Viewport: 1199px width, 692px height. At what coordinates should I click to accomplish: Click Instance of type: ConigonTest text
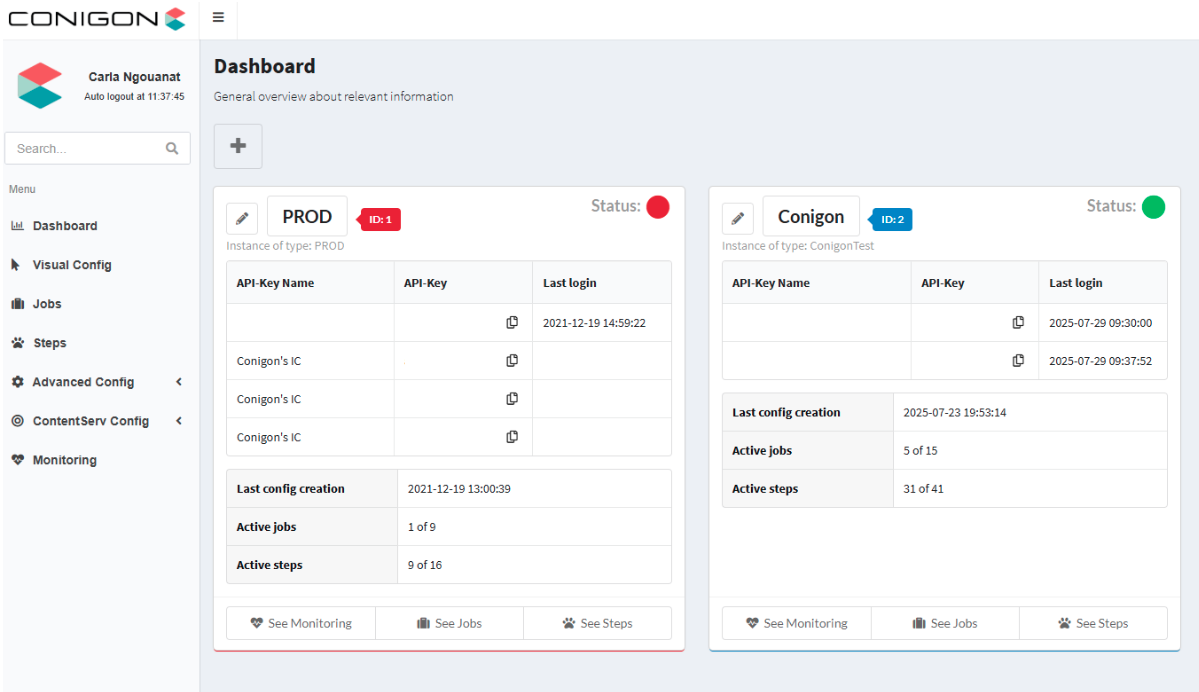pyautogui.click(x=798, y=245)
